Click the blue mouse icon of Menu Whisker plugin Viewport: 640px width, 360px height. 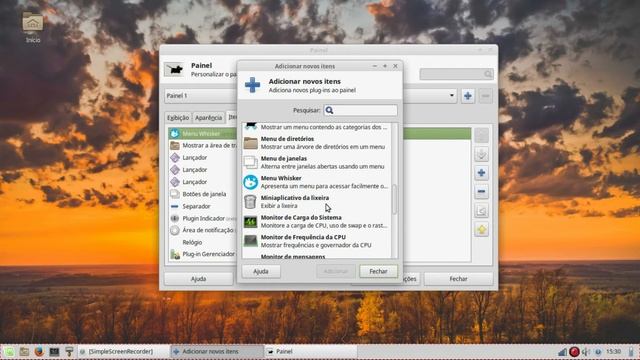coord(251,182)
